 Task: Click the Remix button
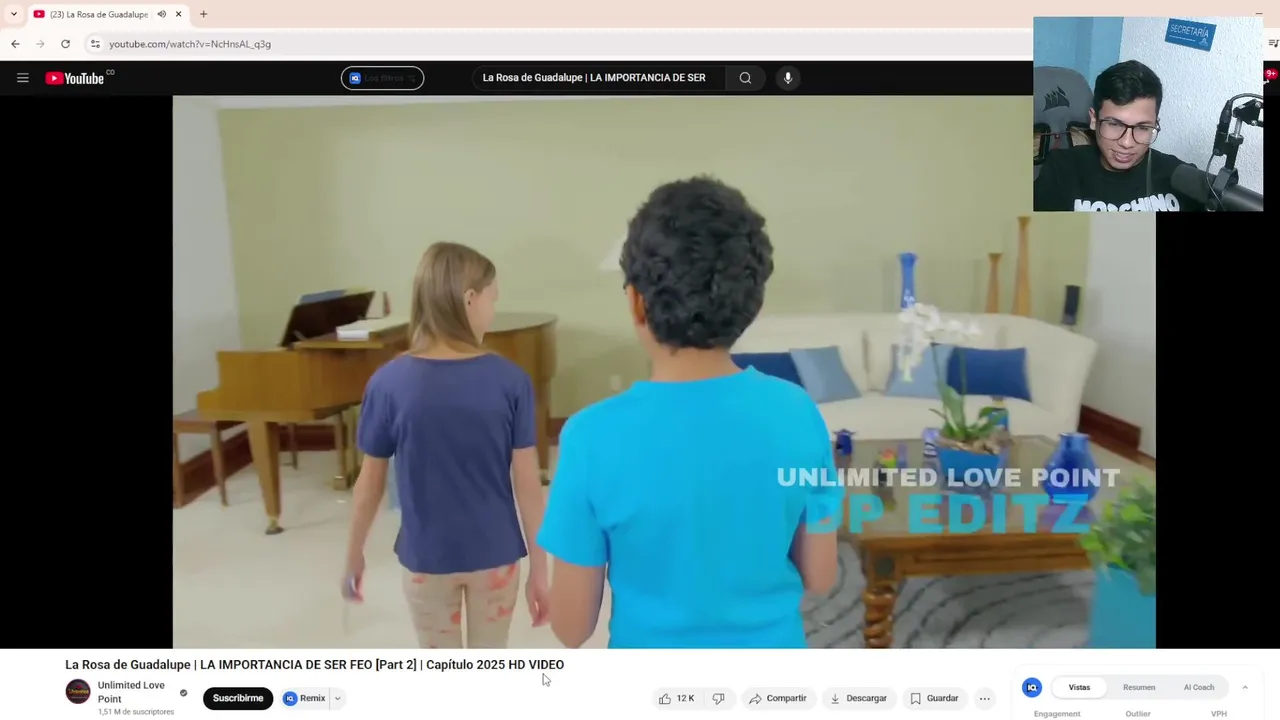tap(305, 698)
